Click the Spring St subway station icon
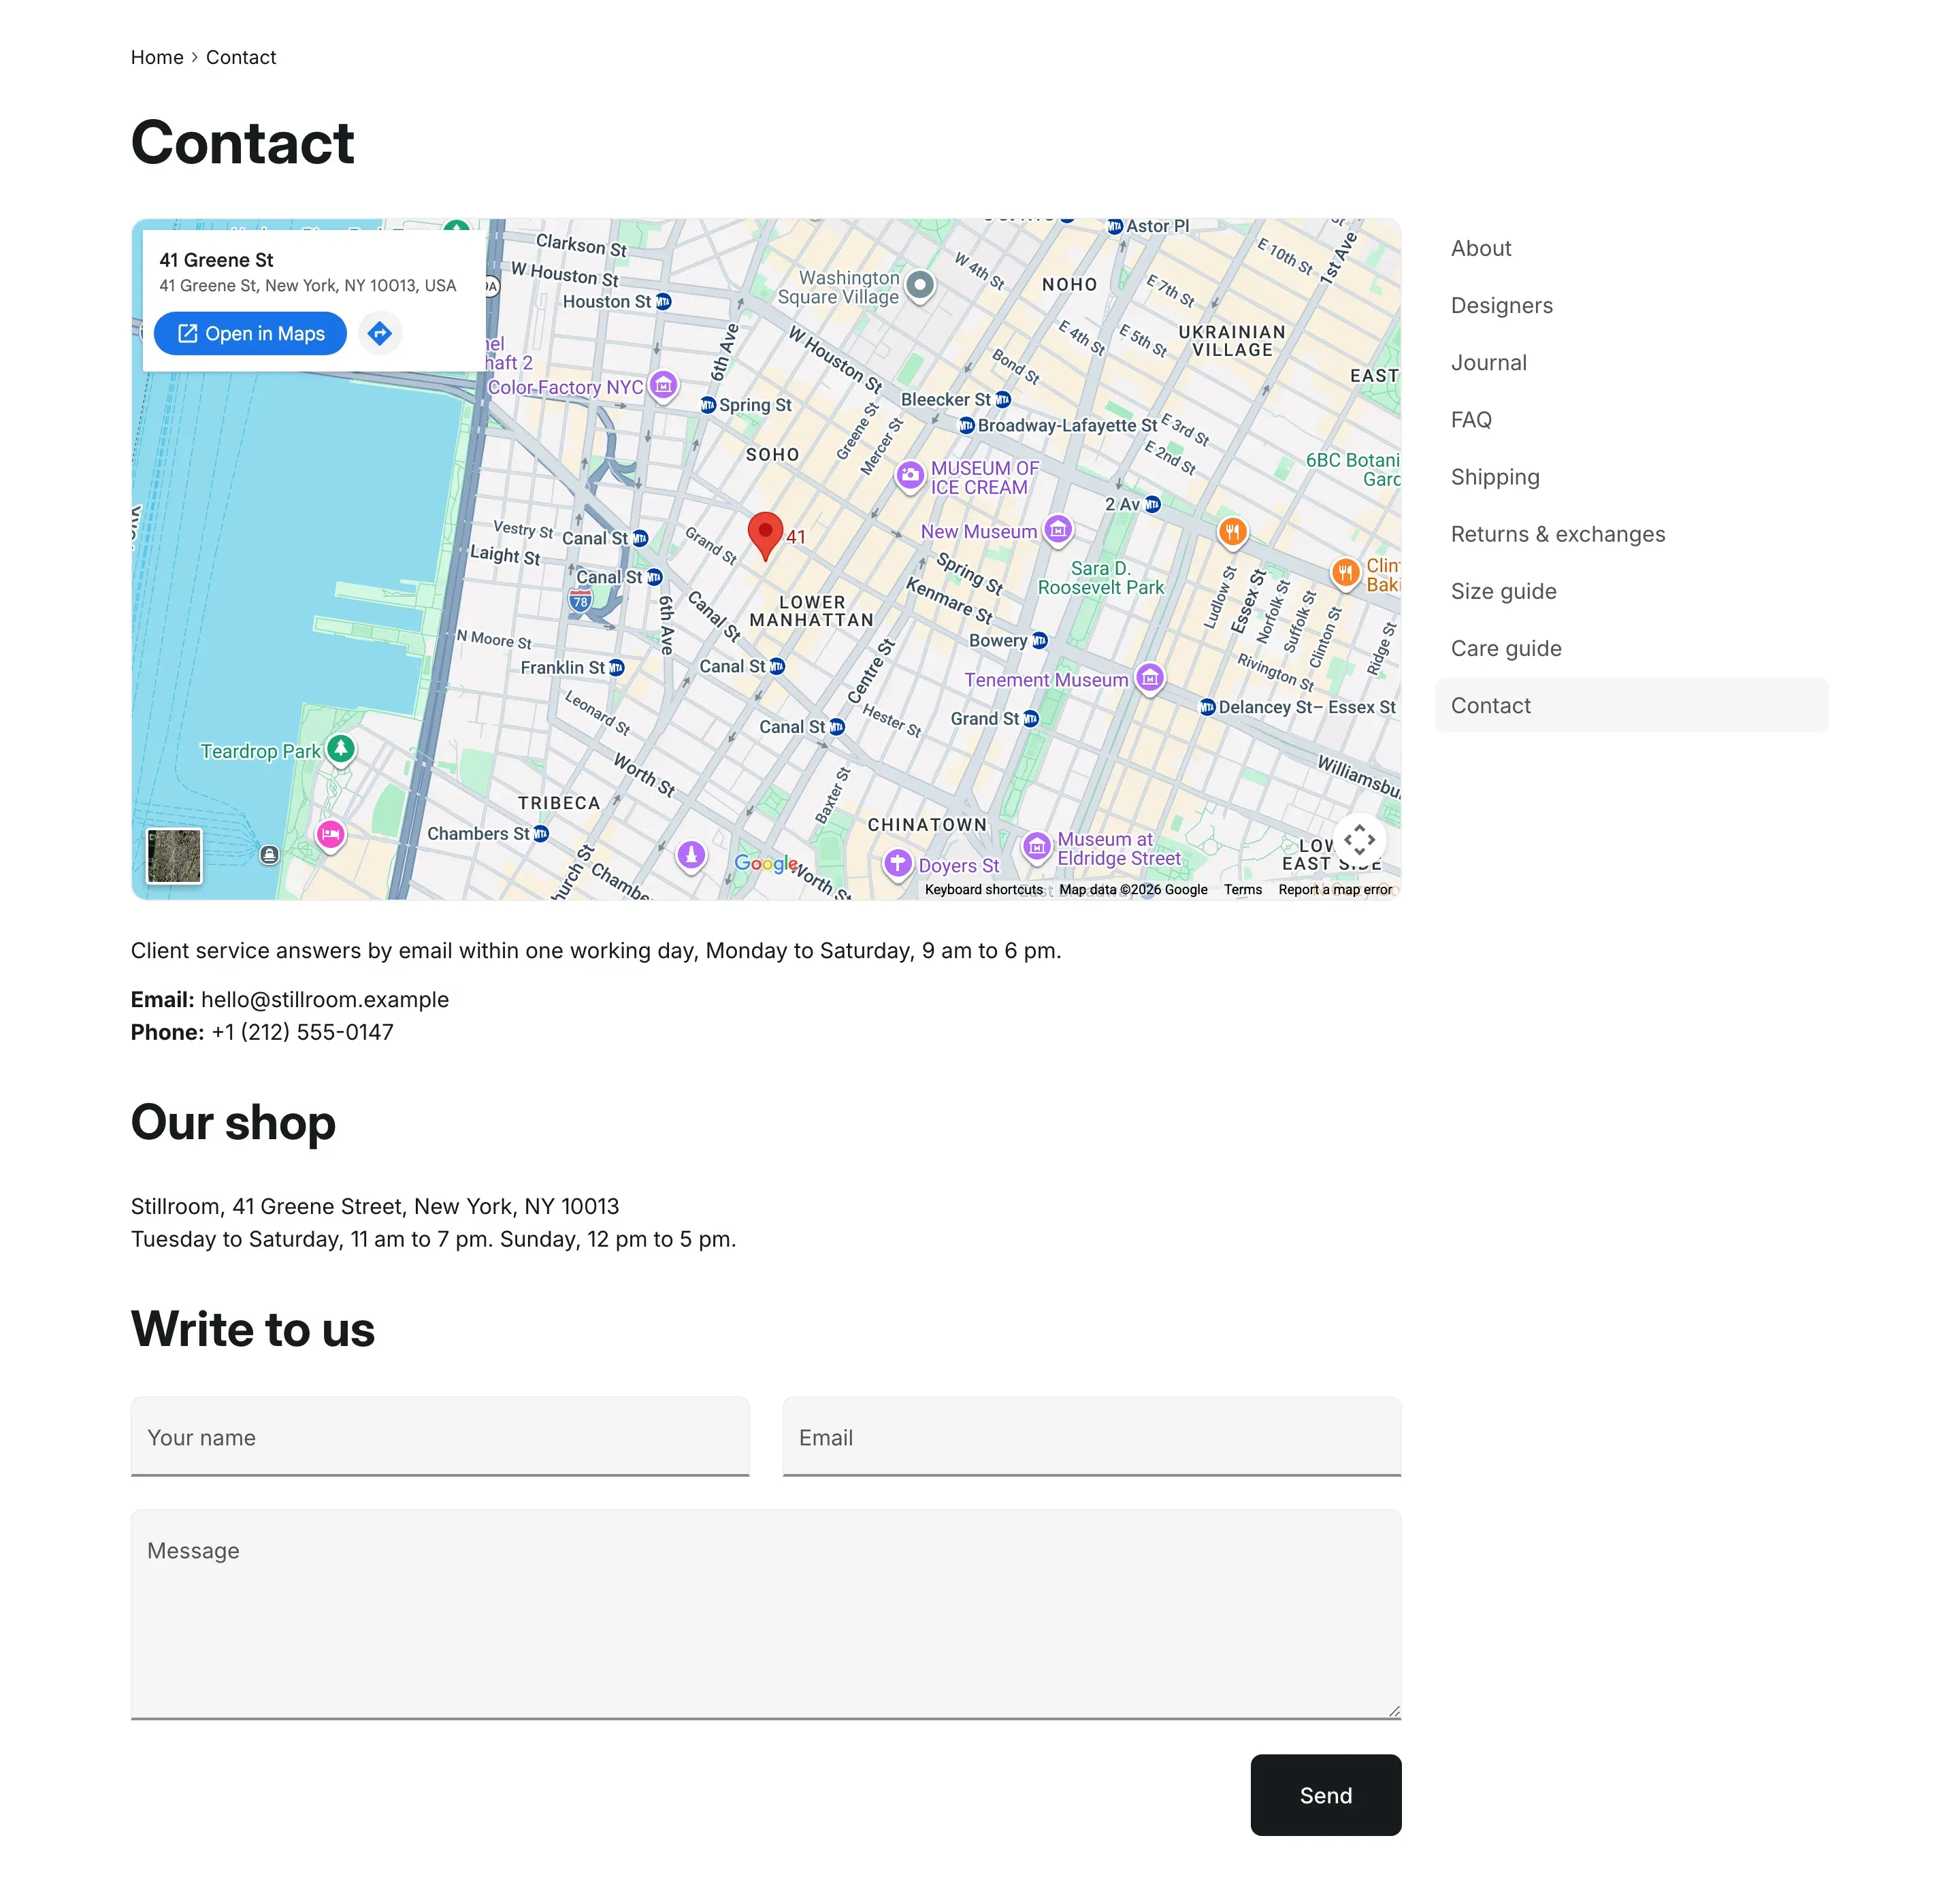The height and width of the screenshot is (1885, 1960). [x=708, y=405]
